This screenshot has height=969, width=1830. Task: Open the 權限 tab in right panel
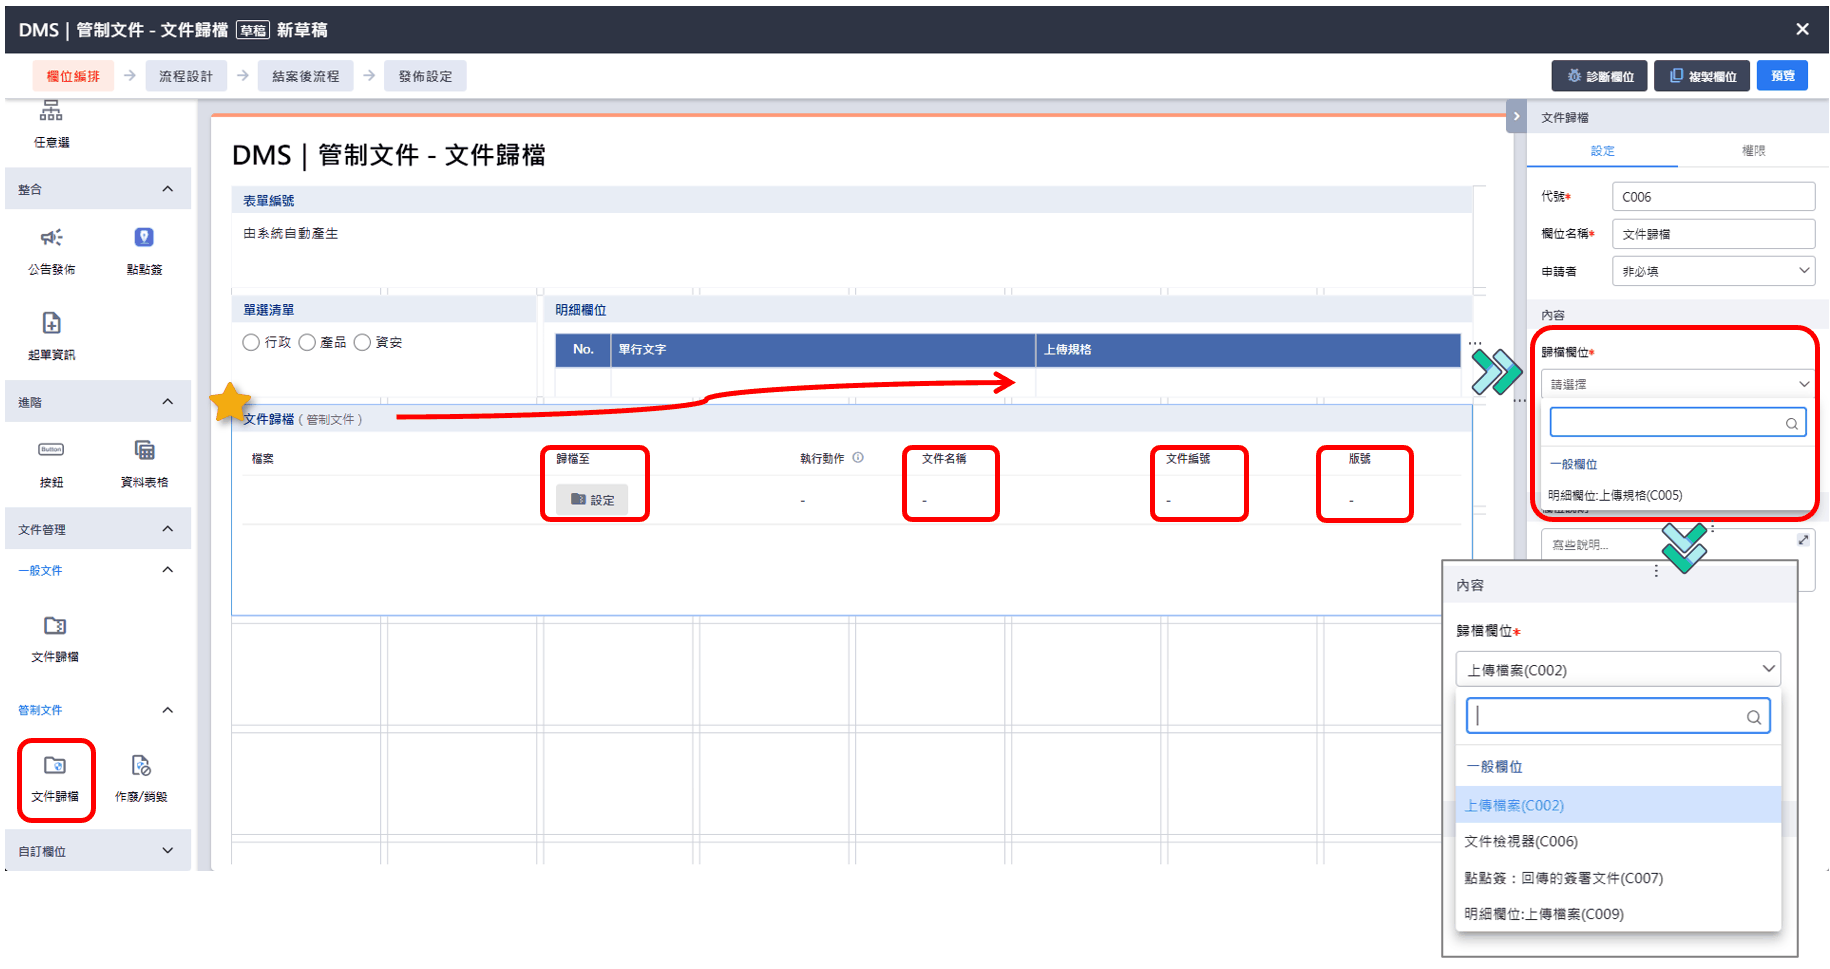point(1755,151)
